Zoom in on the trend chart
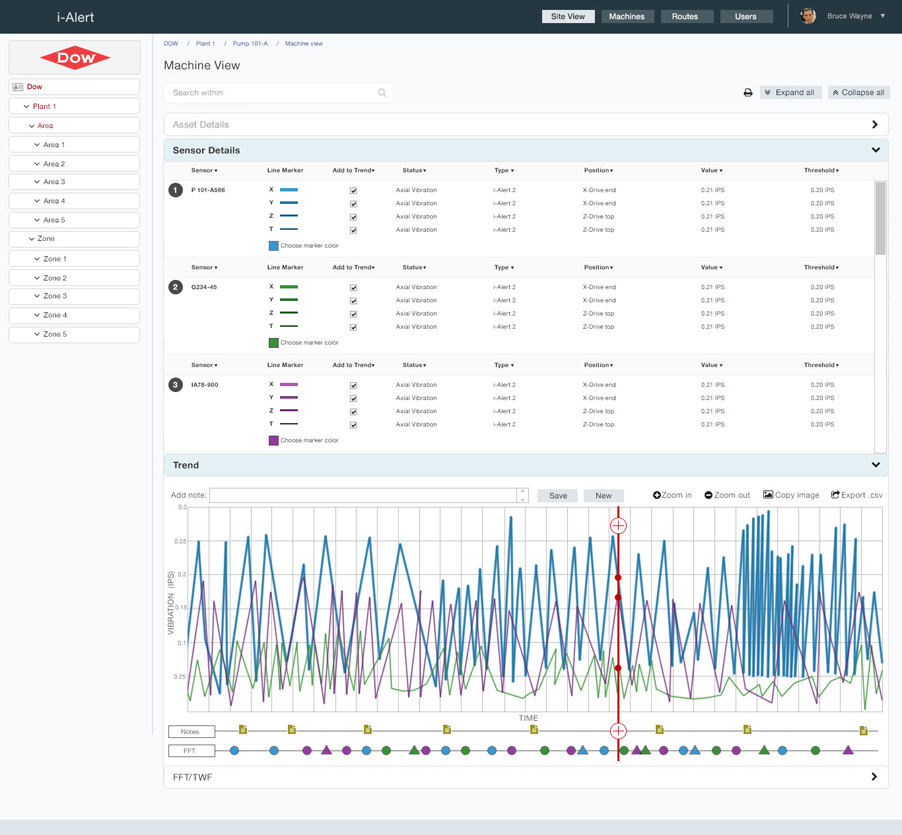Screen dimensions: 902x835 coord(672,495)
